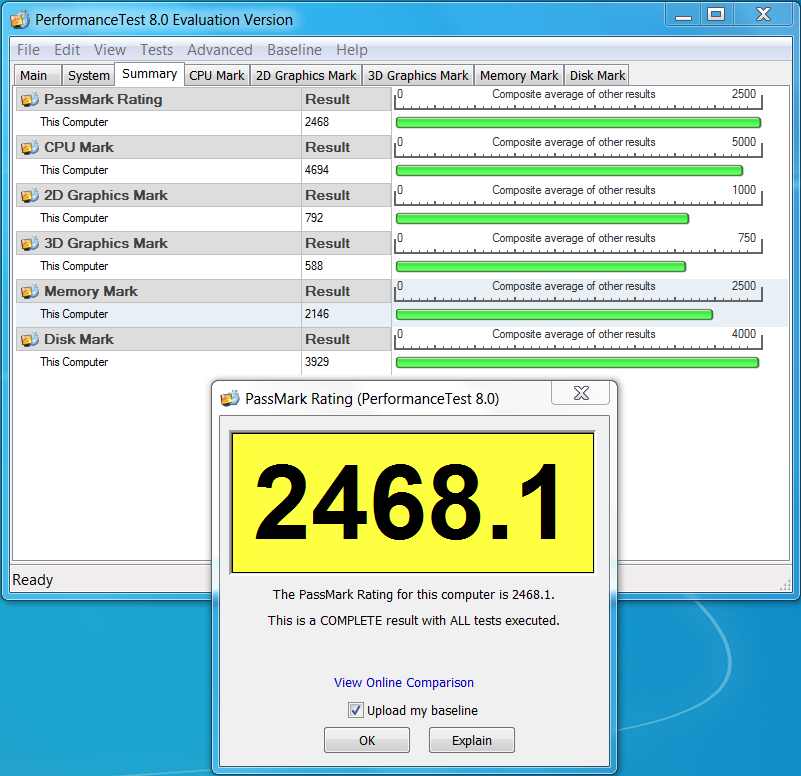Open the View menu
Image resolution: width=801 pixels, height=776 pixels.
click(x=110, y=50)
